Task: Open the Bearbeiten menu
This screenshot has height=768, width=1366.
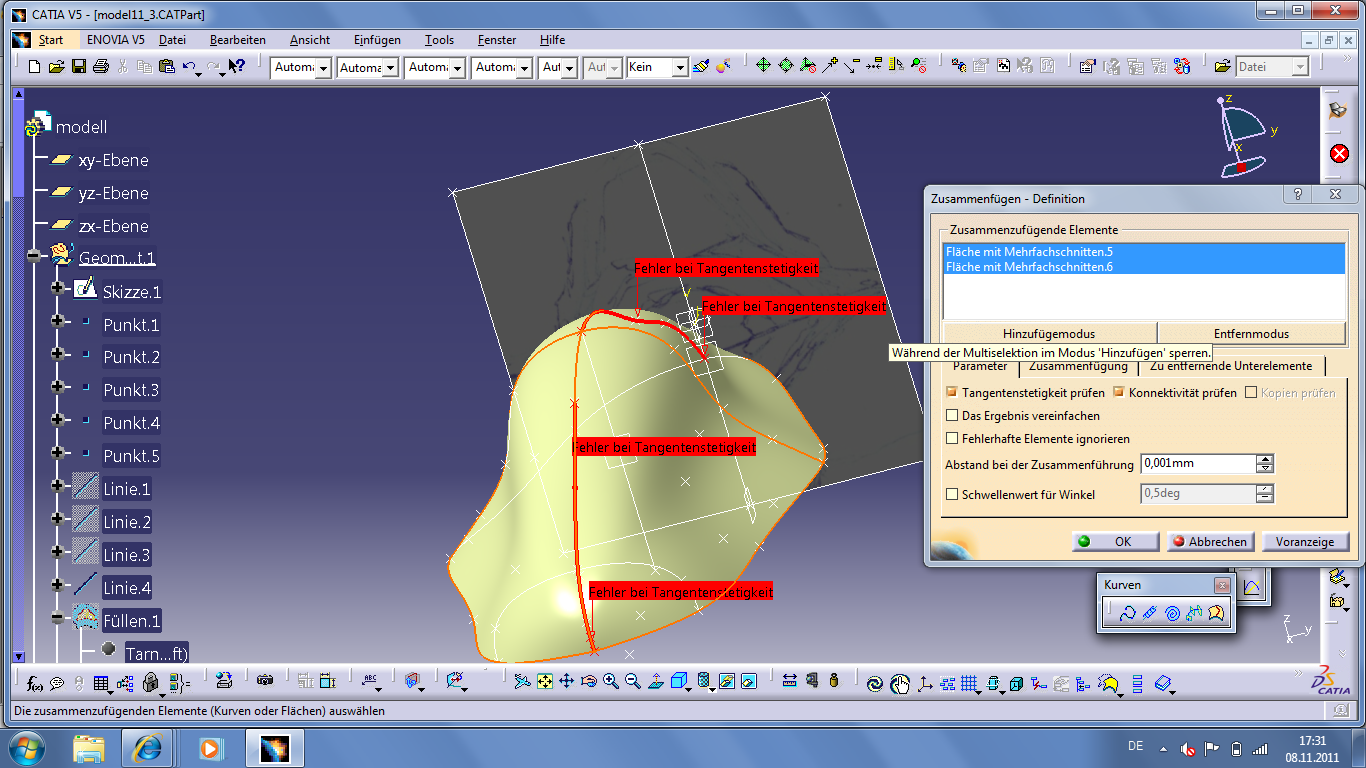Action: pos(238,40)
